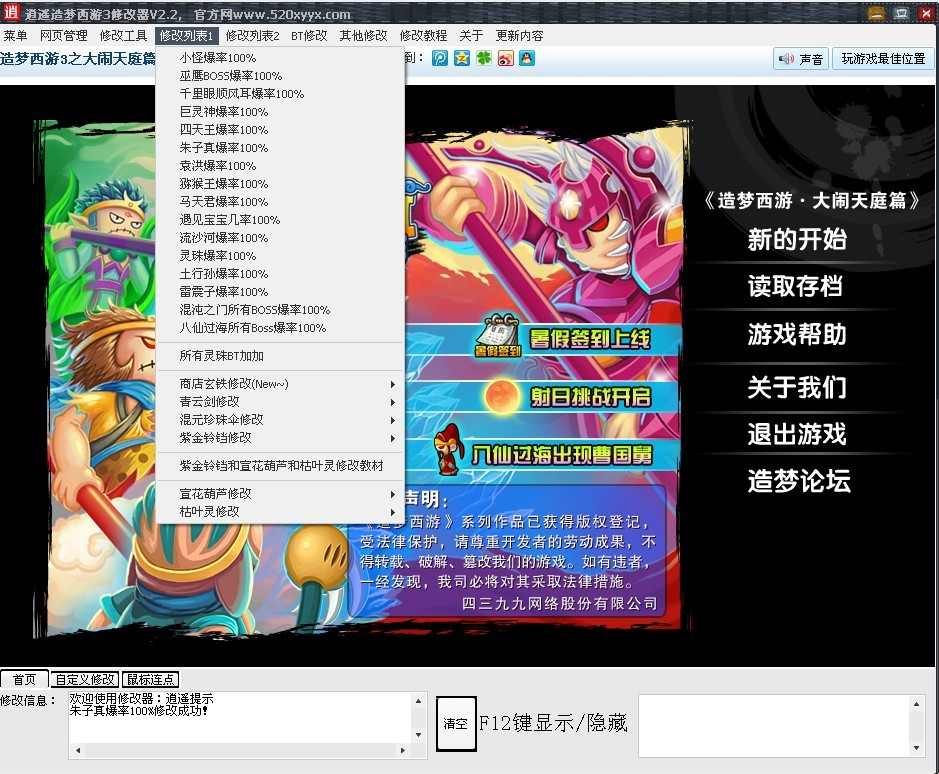
Task: Open the BT修改 menu
Action: click(x=309, y=36)
